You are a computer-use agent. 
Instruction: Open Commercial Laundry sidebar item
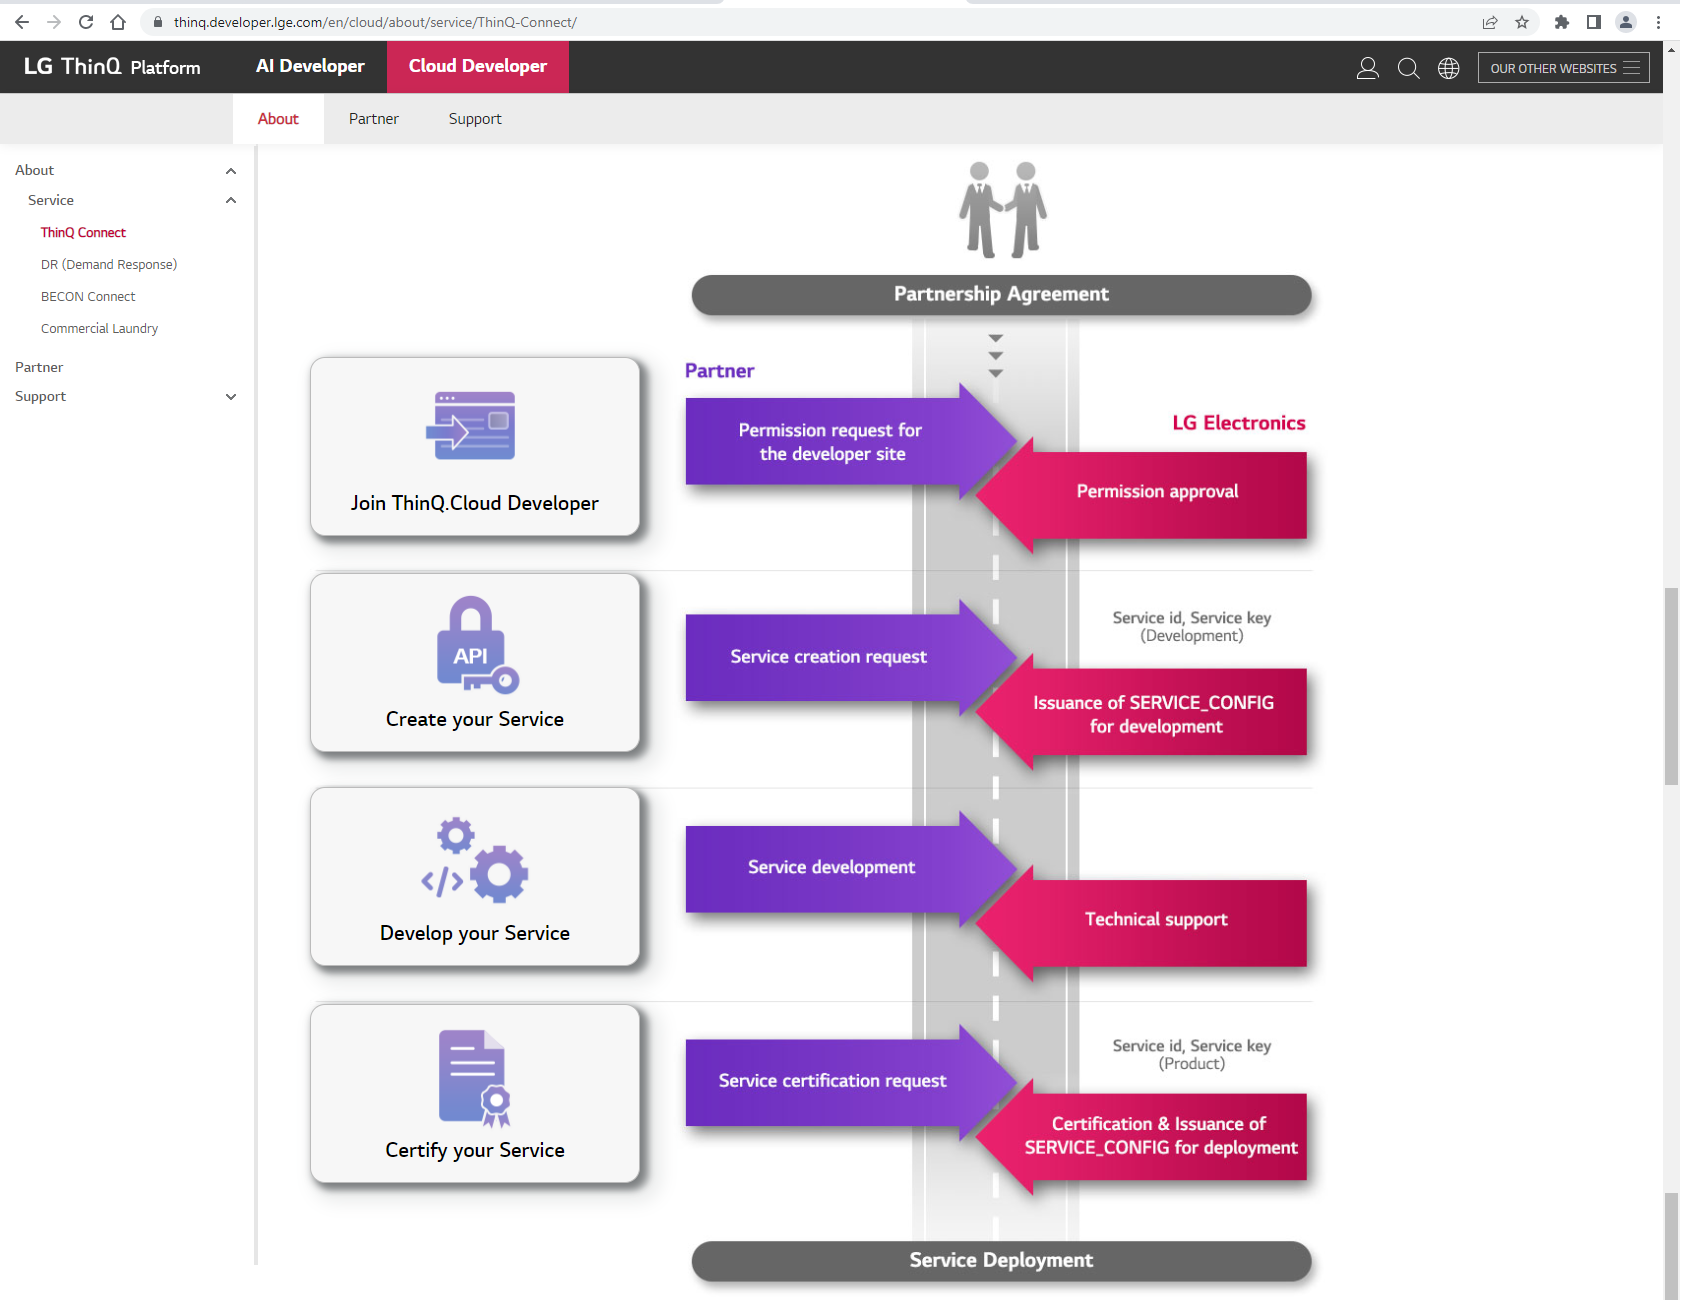point(99,328)
